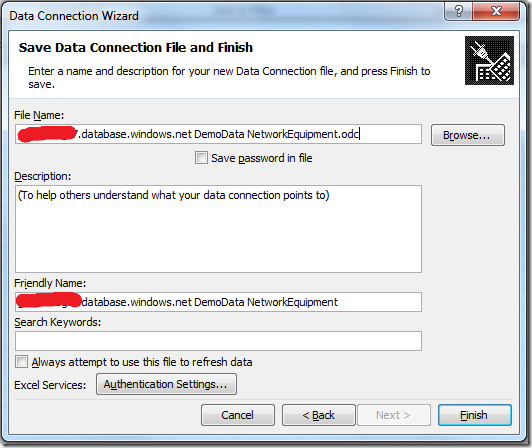Cancel the data connection wizard

click(238, 415)
